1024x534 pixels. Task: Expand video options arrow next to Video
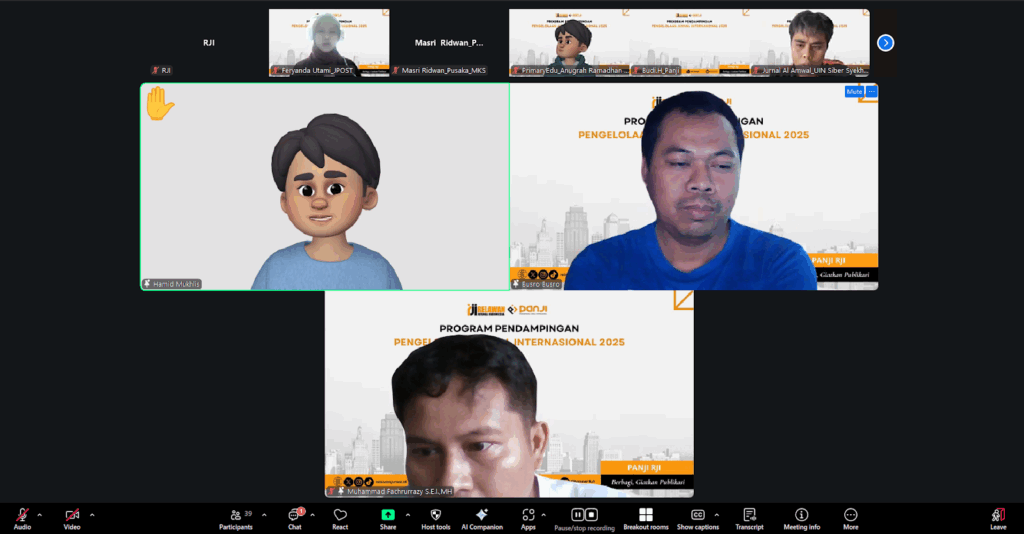coord(92,515)
